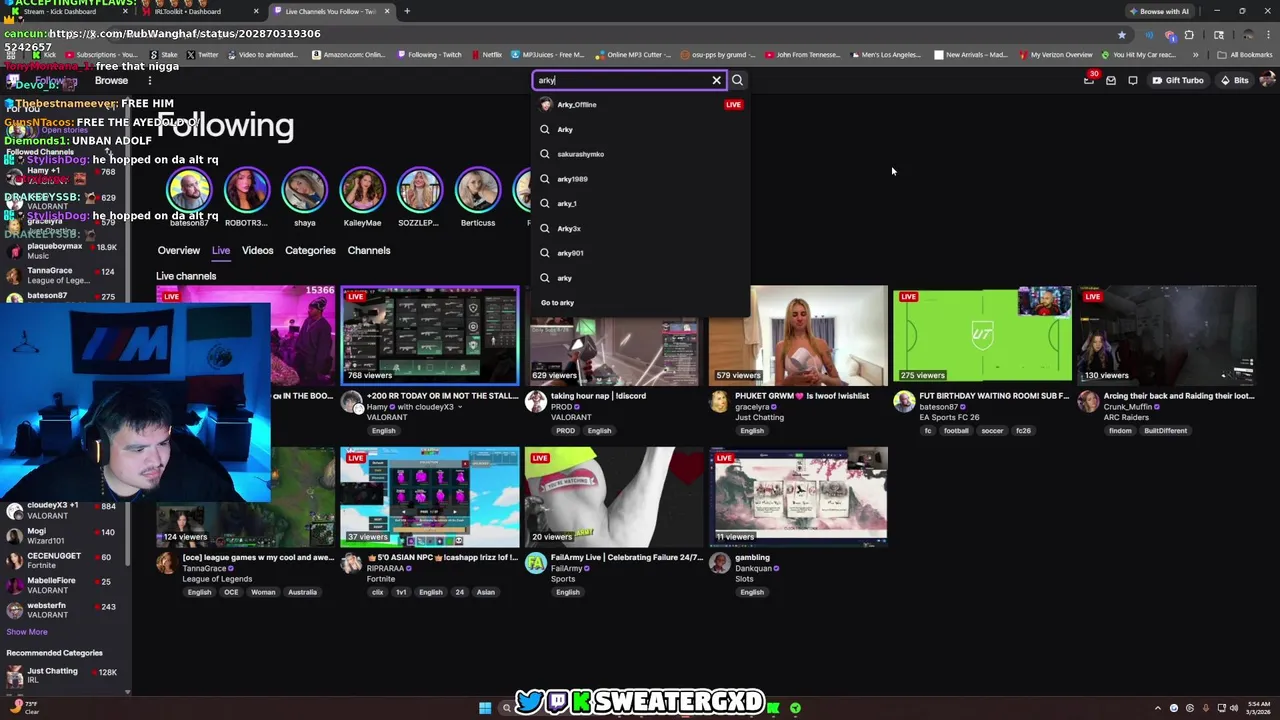Click the Browse with AI button

(x=1158, y=11)
